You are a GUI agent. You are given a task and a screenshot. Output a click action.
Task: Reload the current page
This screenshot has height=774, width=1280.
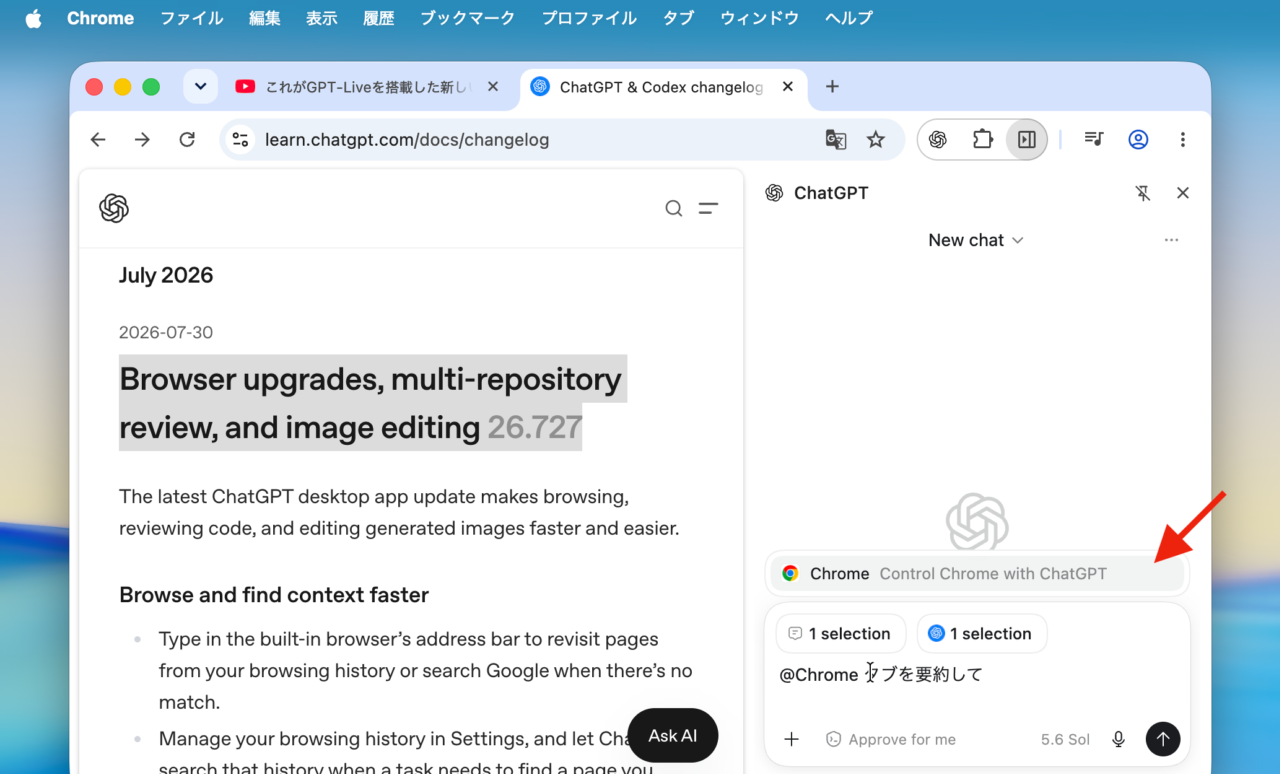[x=187, y=140]
